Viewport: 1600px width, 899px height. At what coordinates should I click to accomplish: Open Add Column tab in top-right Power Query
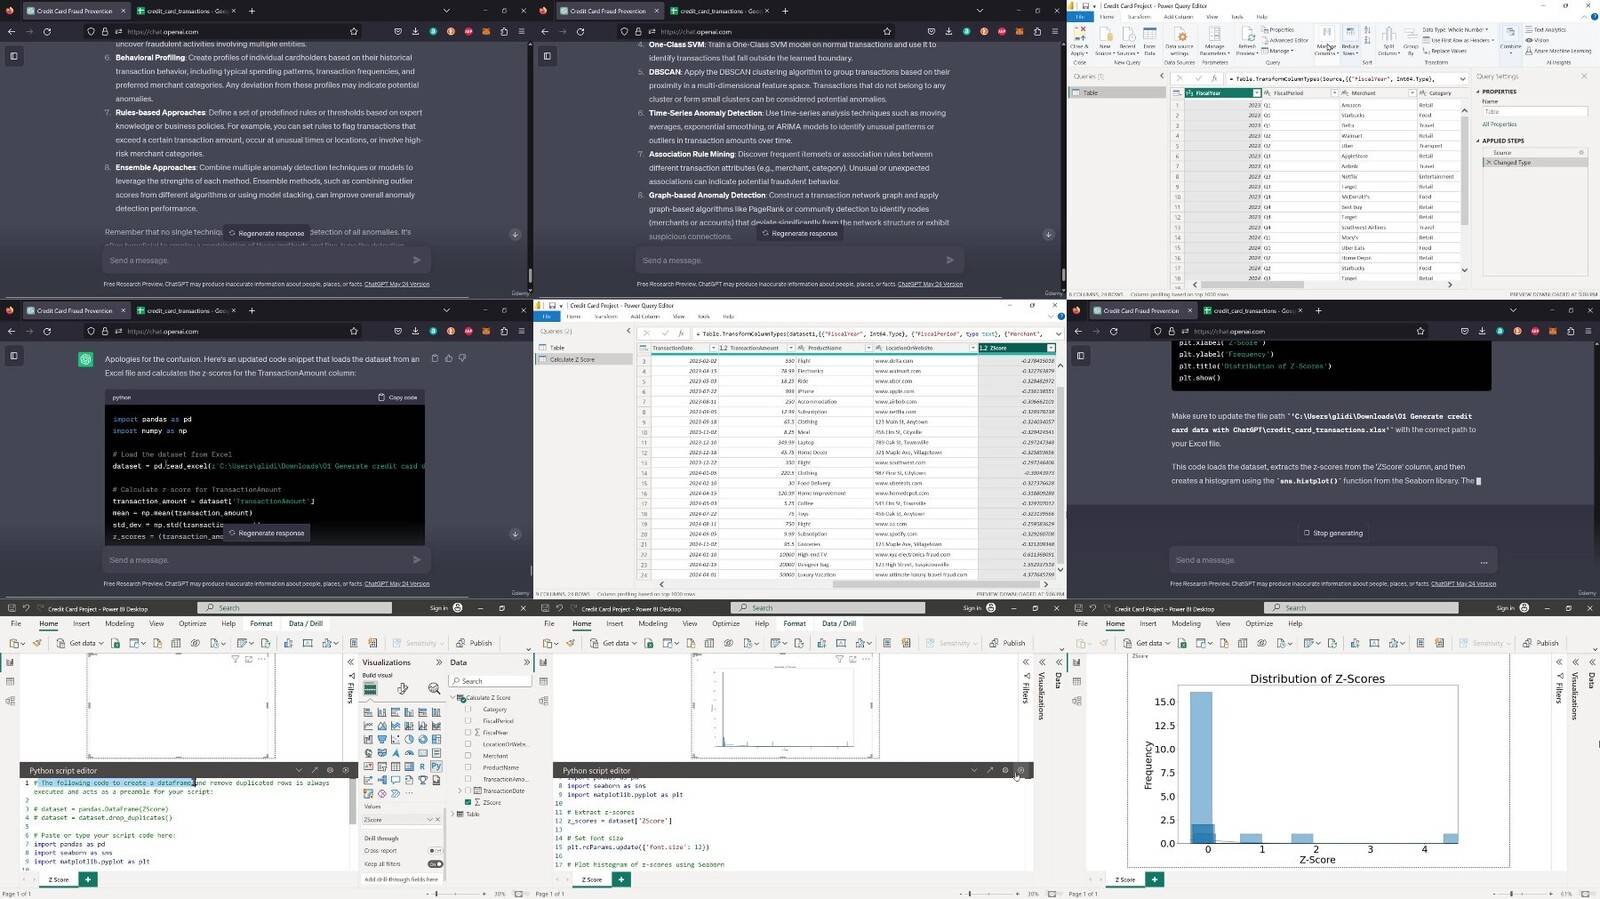[1178, 17]
